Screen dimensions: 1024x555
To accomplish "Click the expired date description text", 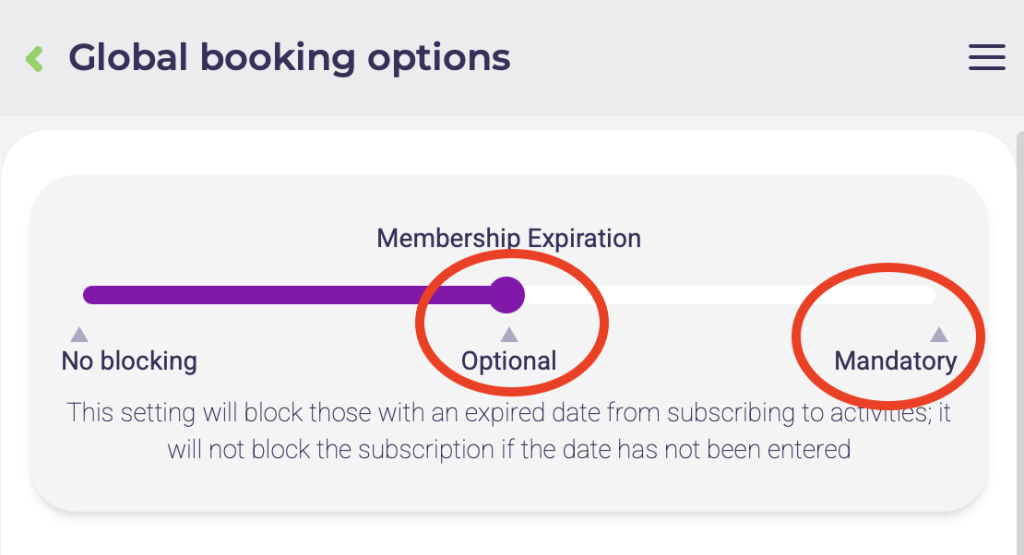I will [x=508, y=431].
